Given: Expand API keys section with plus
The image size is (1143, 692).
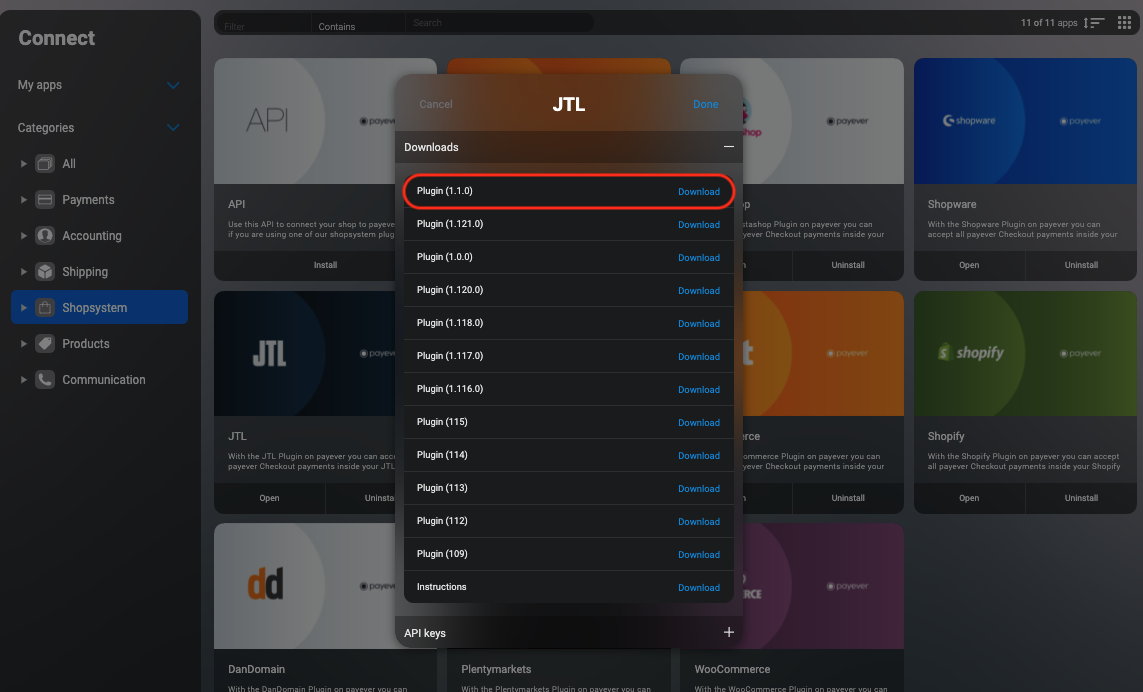Looking at the screenshot, I should pos(728,632).
